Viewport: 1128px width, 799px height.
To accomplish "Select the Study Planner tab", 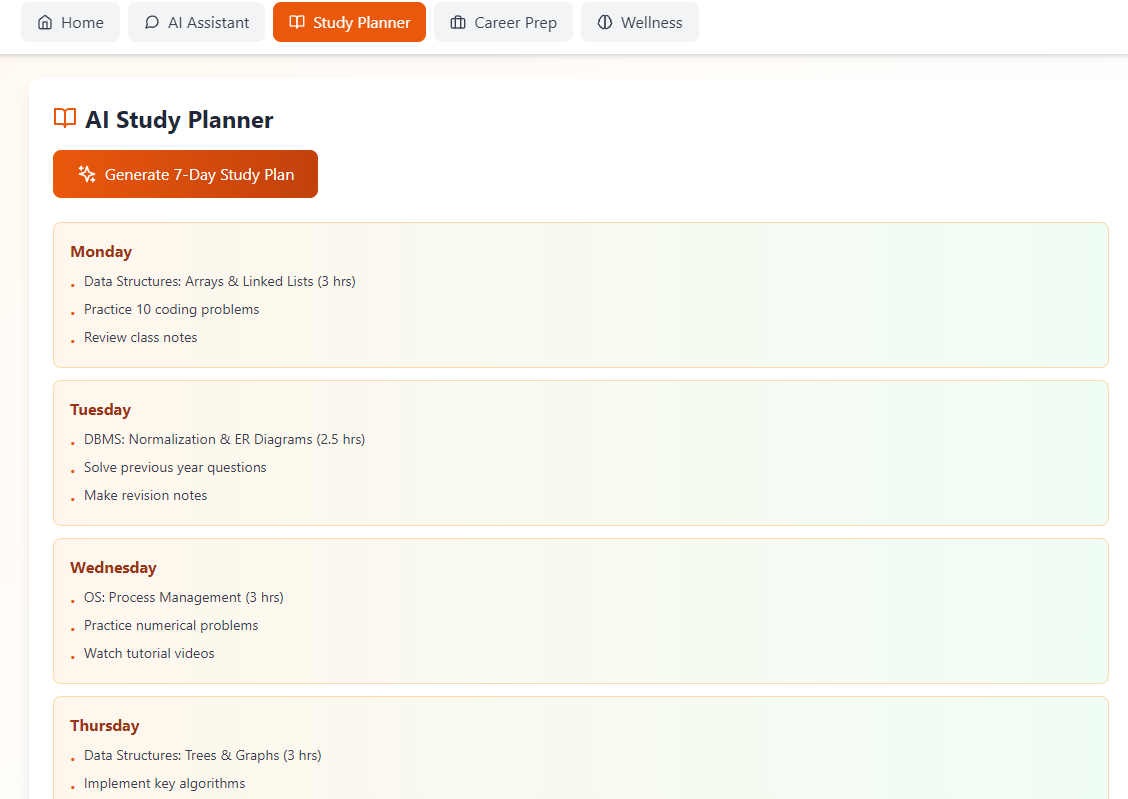I will (x=350, y=22).
